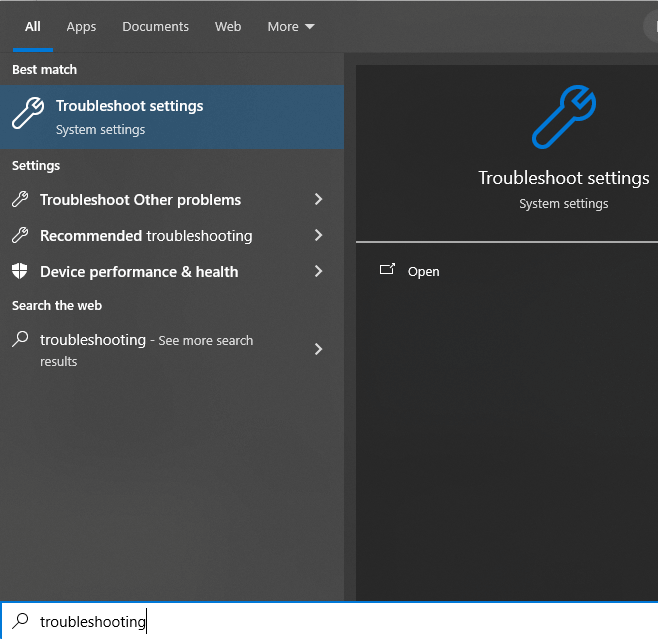The image size is (658, 639).
Task: Select the Web filter tab
Action: (228, 27)
